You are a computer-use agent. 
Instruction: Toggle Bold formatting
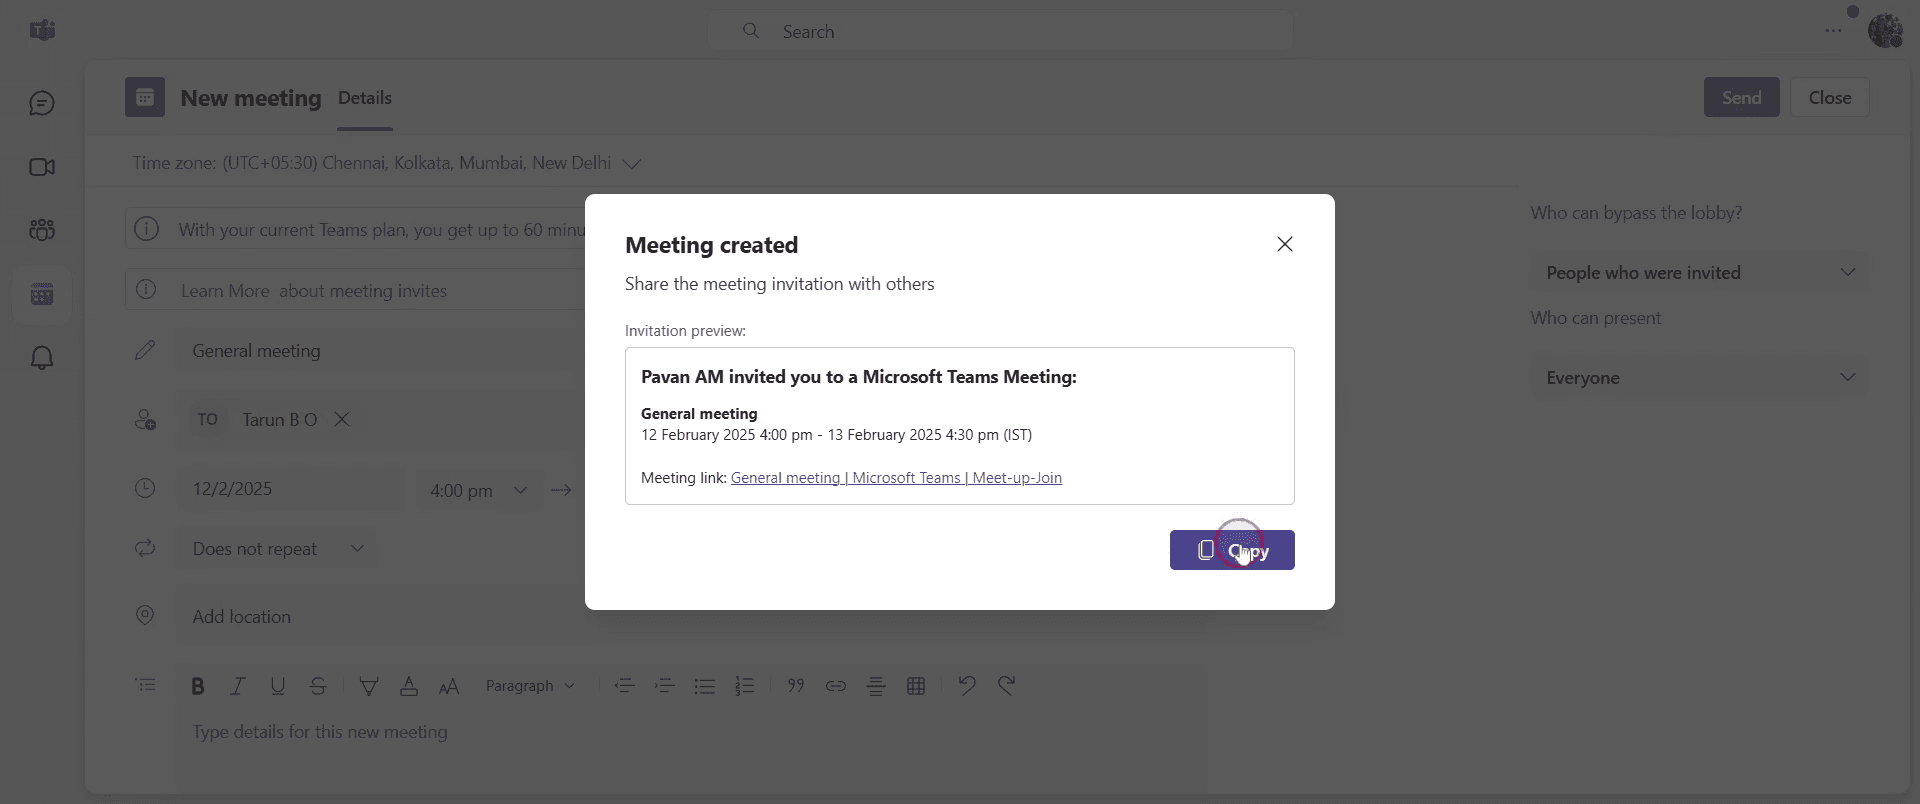point(198,686)
